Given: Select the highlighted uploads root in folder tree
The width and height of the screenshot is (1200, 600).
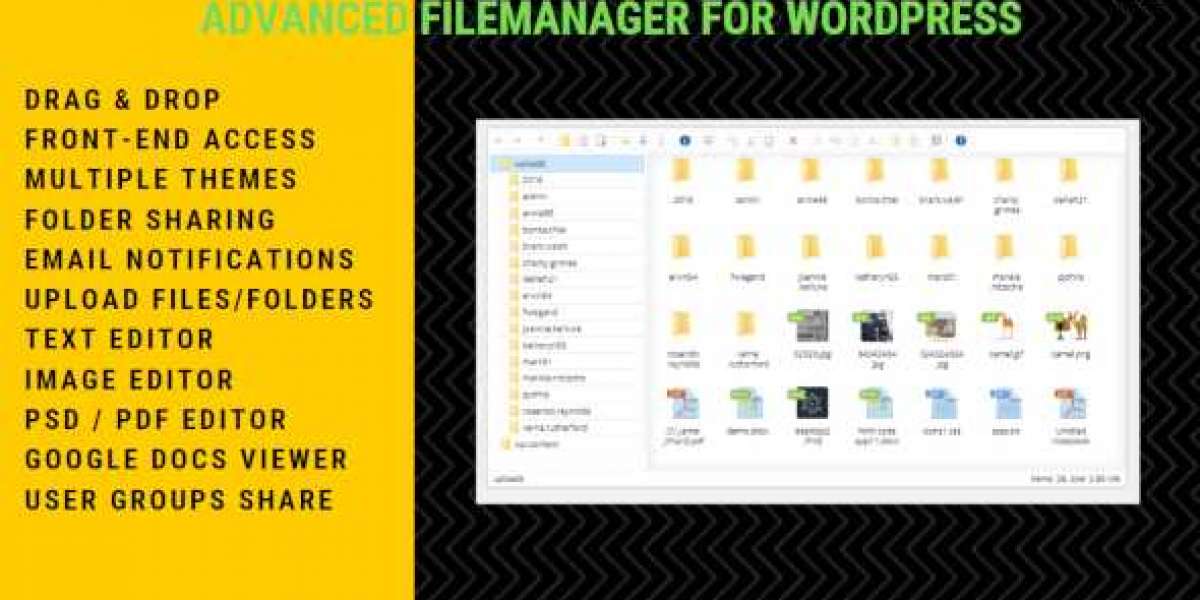Looking at the screenshot, I should pos(567,164).
